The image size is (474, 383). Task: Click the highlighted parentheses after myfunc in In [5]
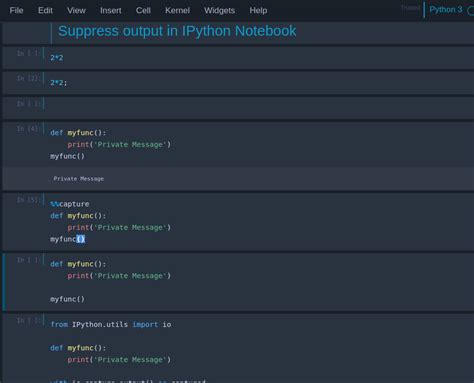coord(81,239)
